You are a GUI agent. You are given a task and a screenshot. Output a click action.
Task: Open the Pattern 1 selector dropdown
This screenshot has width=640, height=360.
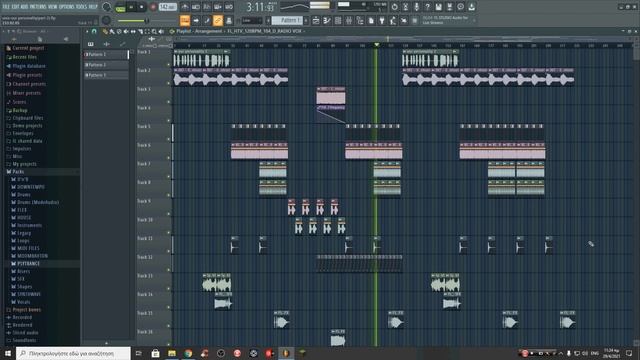coord(288,20)
